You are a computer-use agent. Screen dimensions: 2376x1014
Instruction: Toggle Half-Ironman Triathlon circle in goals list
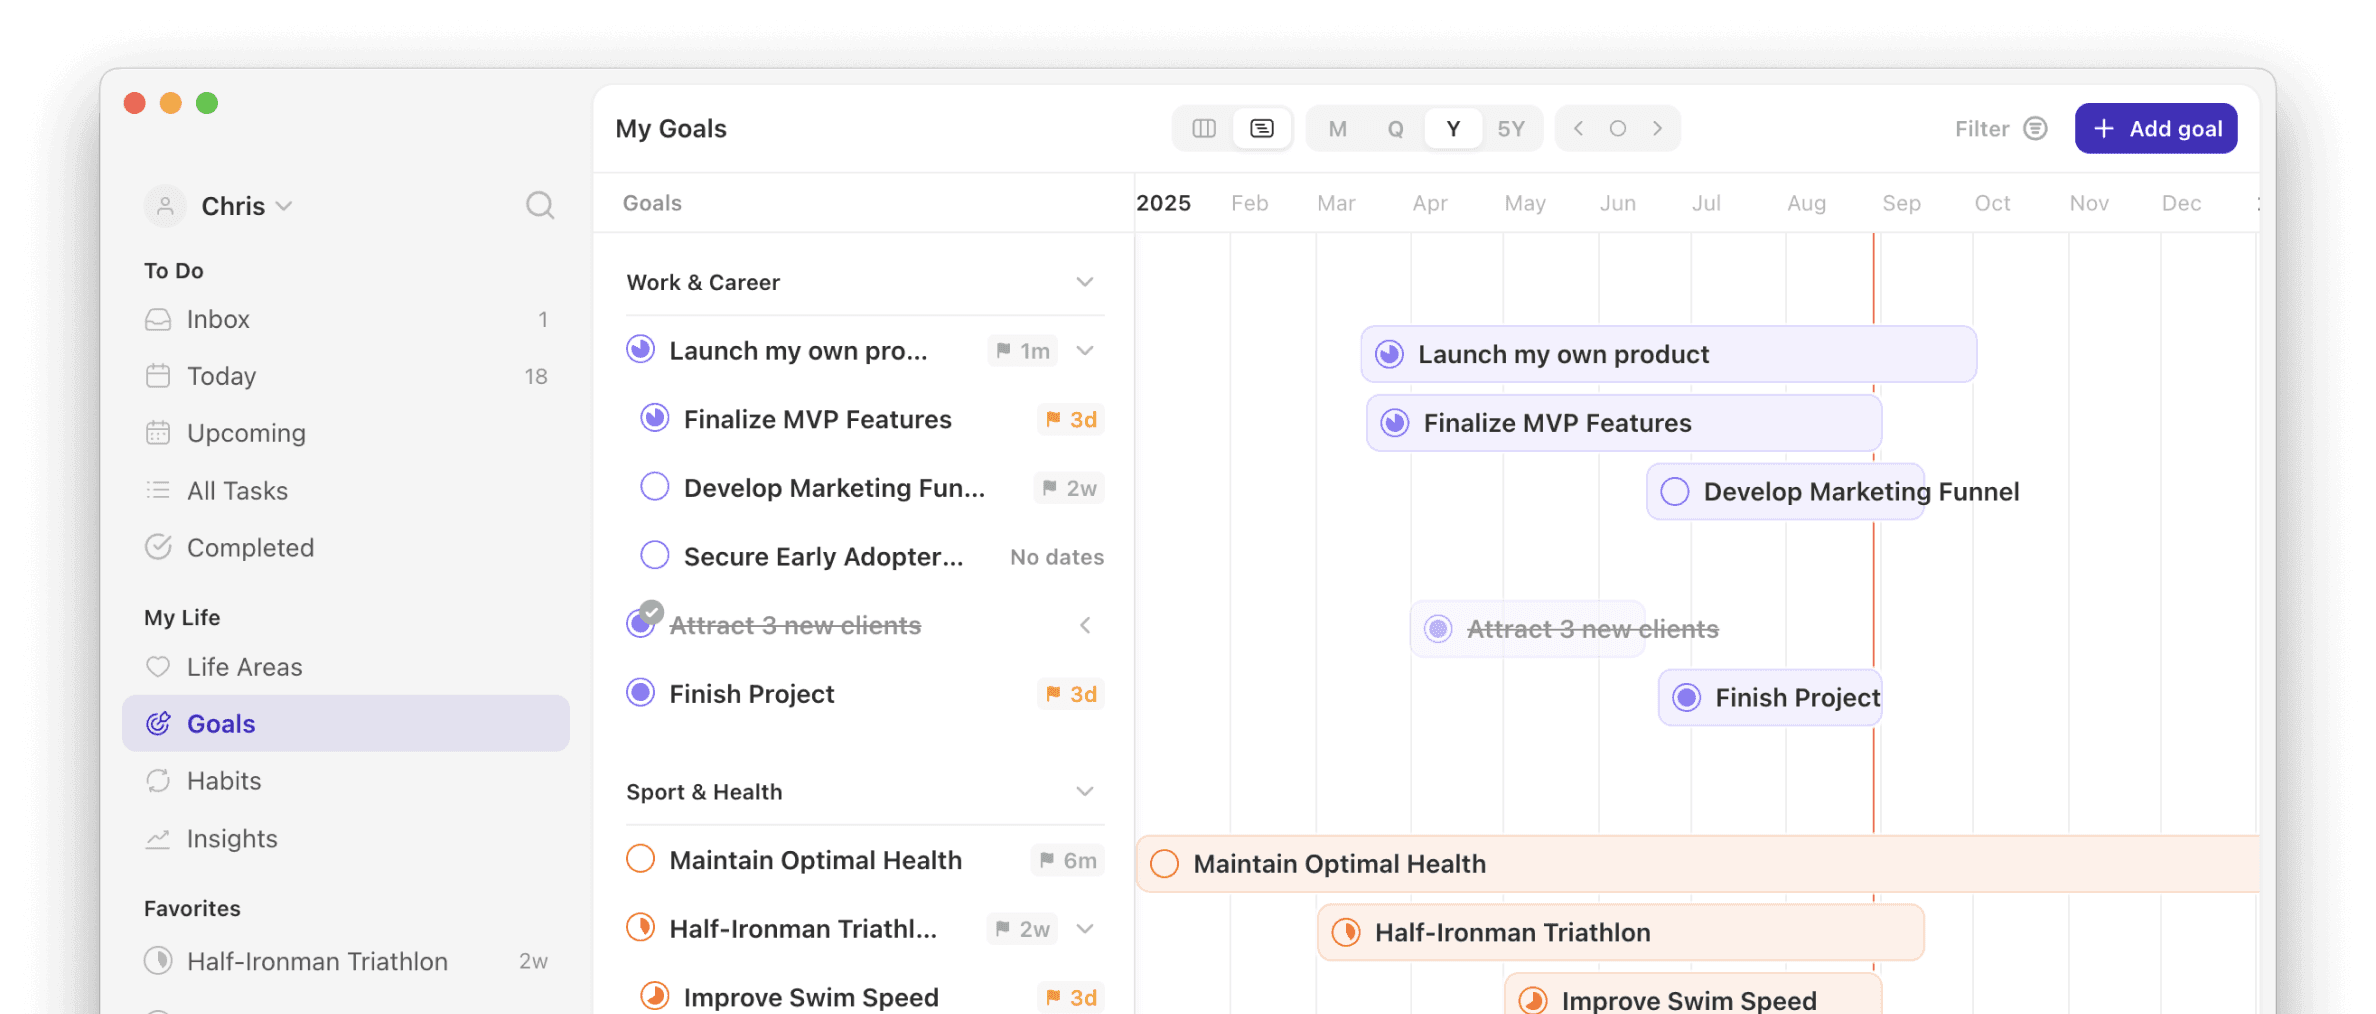pos(640,927)
